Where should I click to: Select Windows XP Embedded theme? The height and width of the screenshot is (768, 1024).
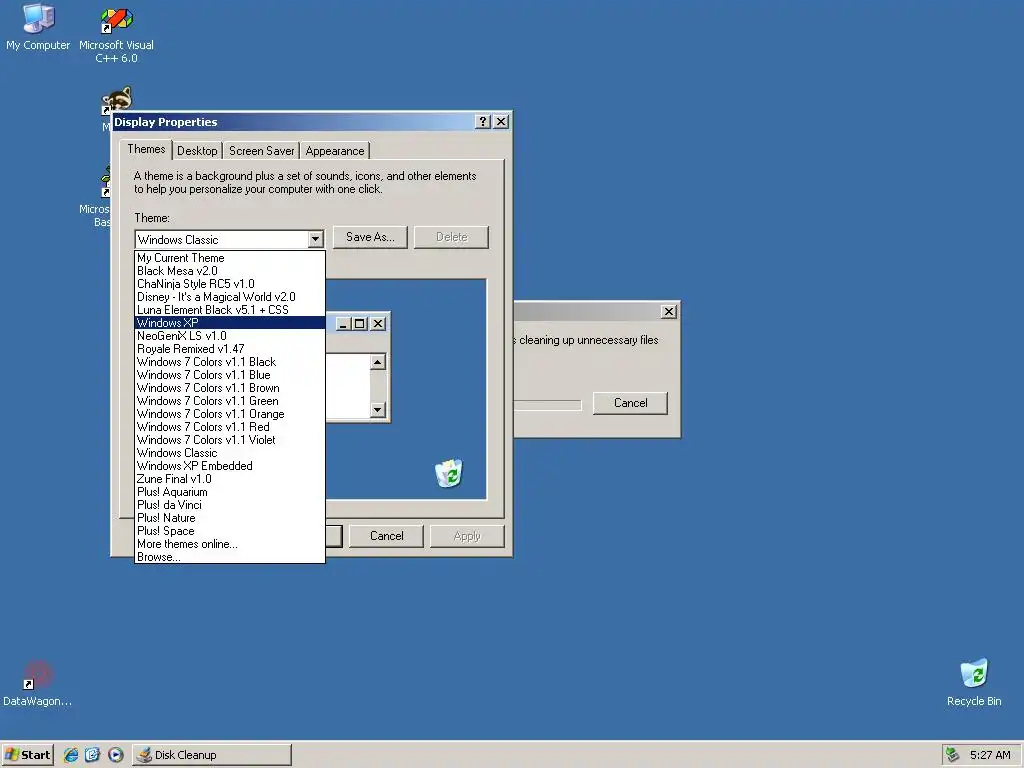click(230, 466)
